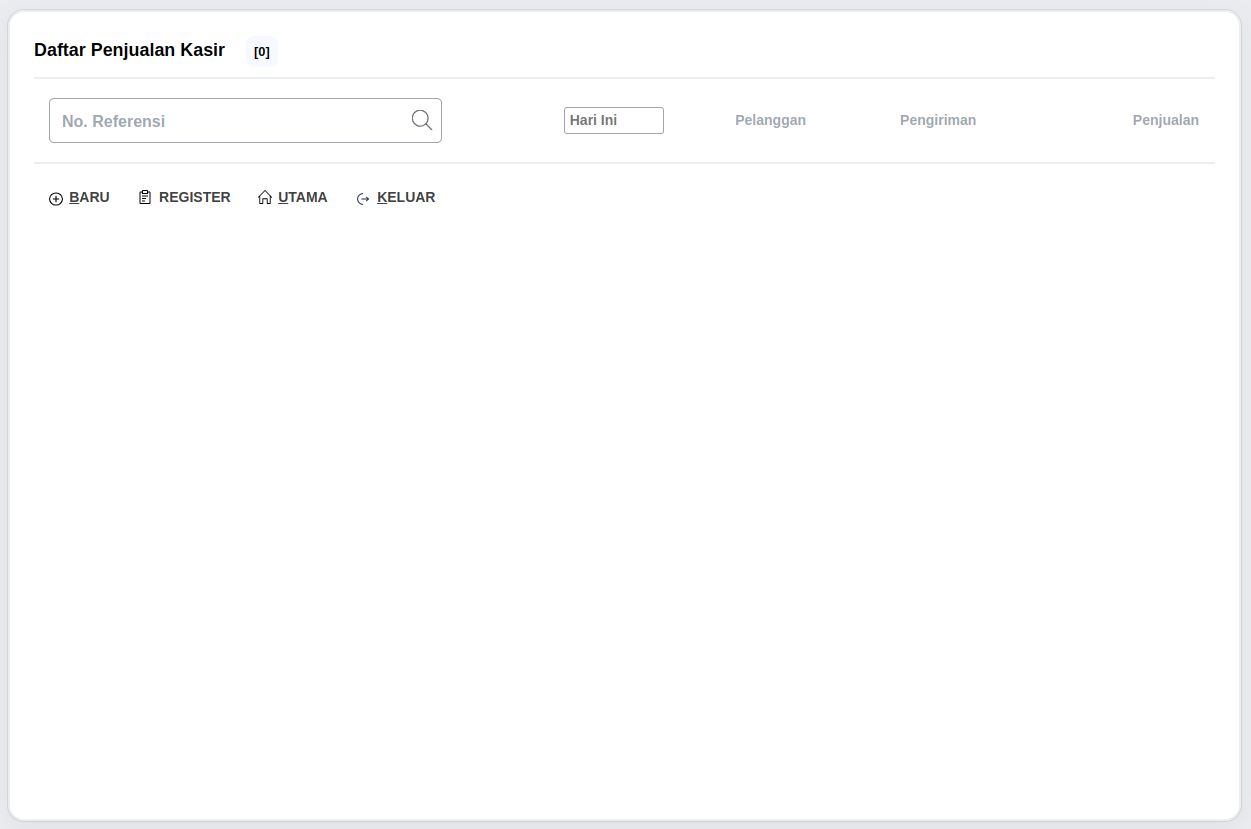Click the house icon beside UTAMA
The image size is (1251, 829).
click(x=265, y=198)
